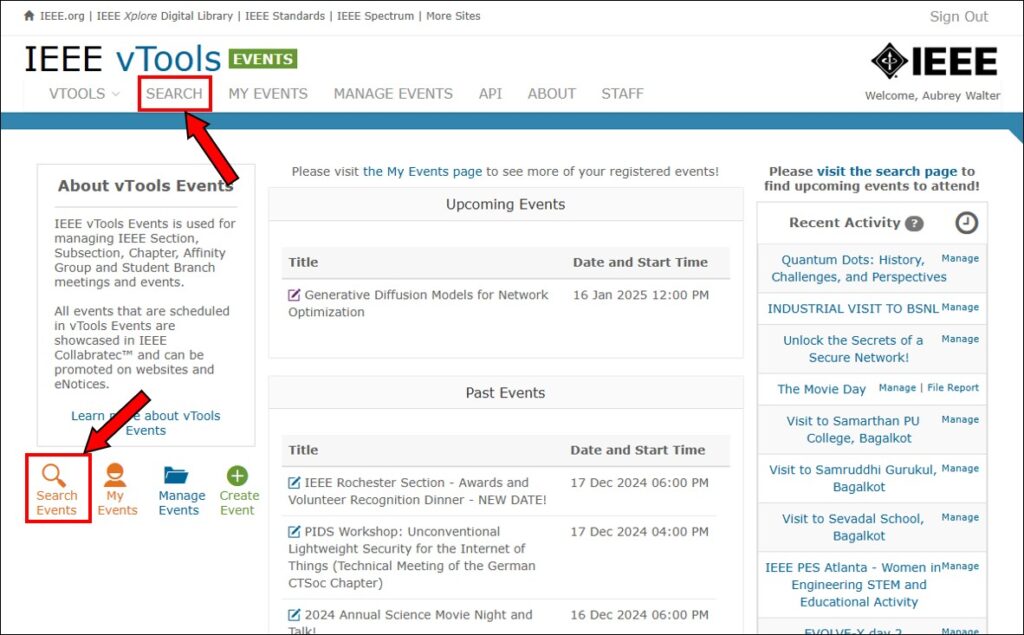Open the IEEE Spectrum link
The height and width of the screenshot is (635, 1024).
376,16
